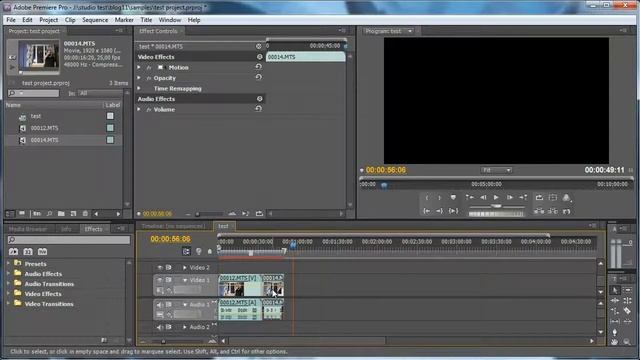Click the New Item icon in Project panel
Image resolution: width=640 pixels, height=360 pixels.
point(73,213)
